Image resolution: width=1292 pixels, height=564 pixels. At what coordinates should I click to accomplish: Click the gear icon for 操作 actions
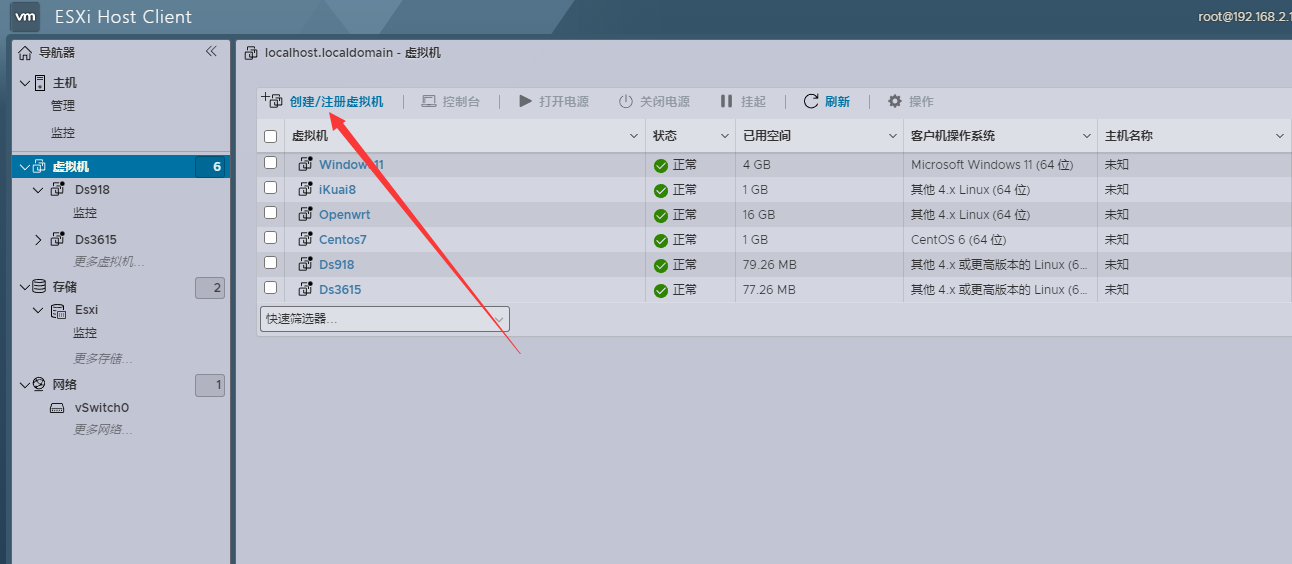click(x=895, y=101)
